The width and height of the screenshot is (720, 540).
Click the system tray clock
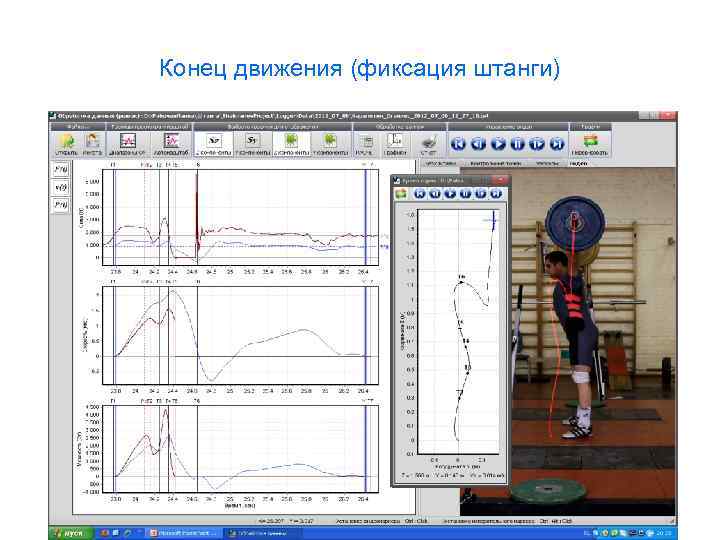tap(664, 533)
